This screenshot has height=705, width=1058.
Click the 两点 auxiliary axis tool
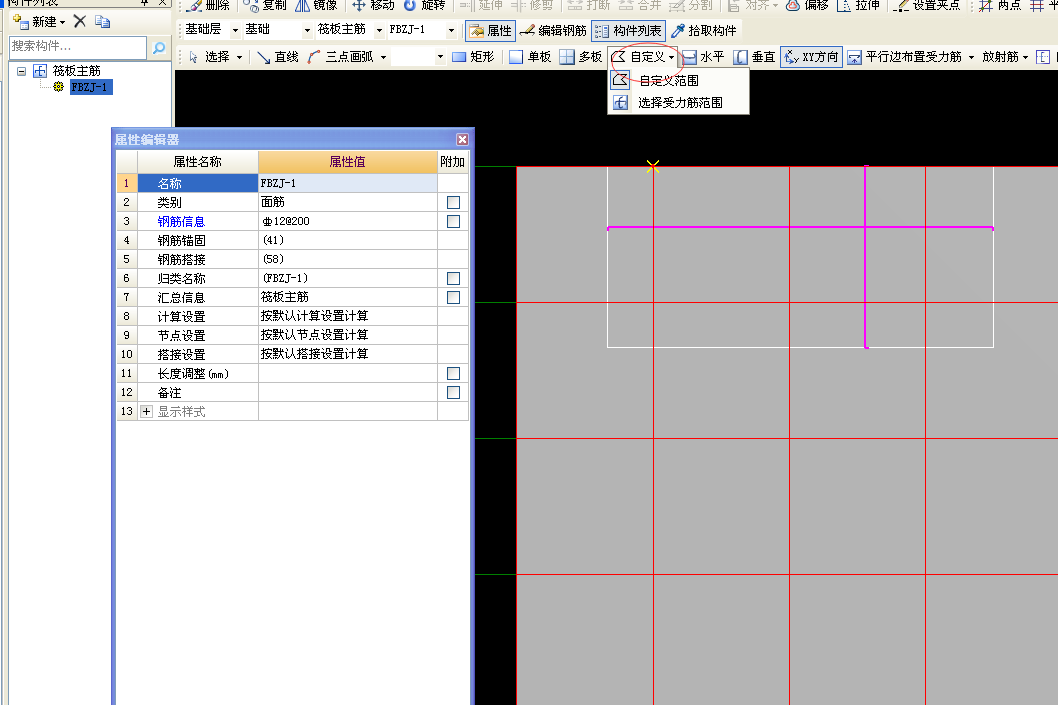[1000, 5]
